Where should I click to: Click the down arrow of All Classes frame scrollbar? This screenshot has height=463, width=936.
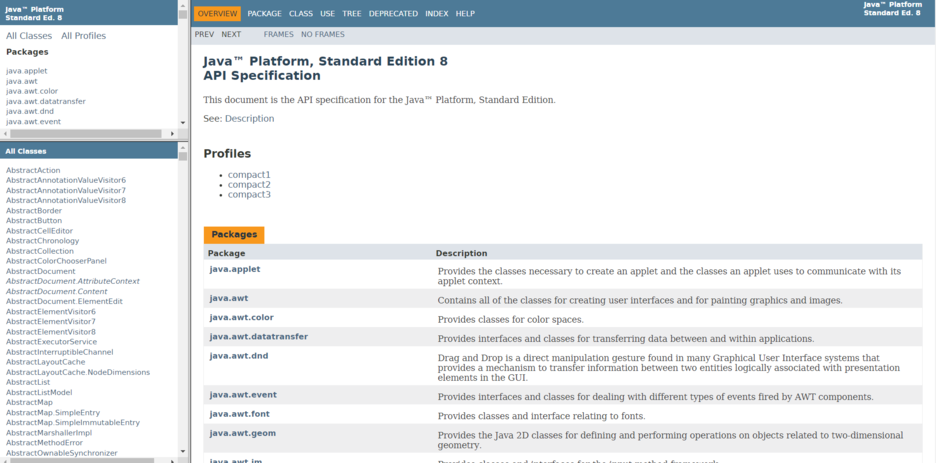pos(183,452)
